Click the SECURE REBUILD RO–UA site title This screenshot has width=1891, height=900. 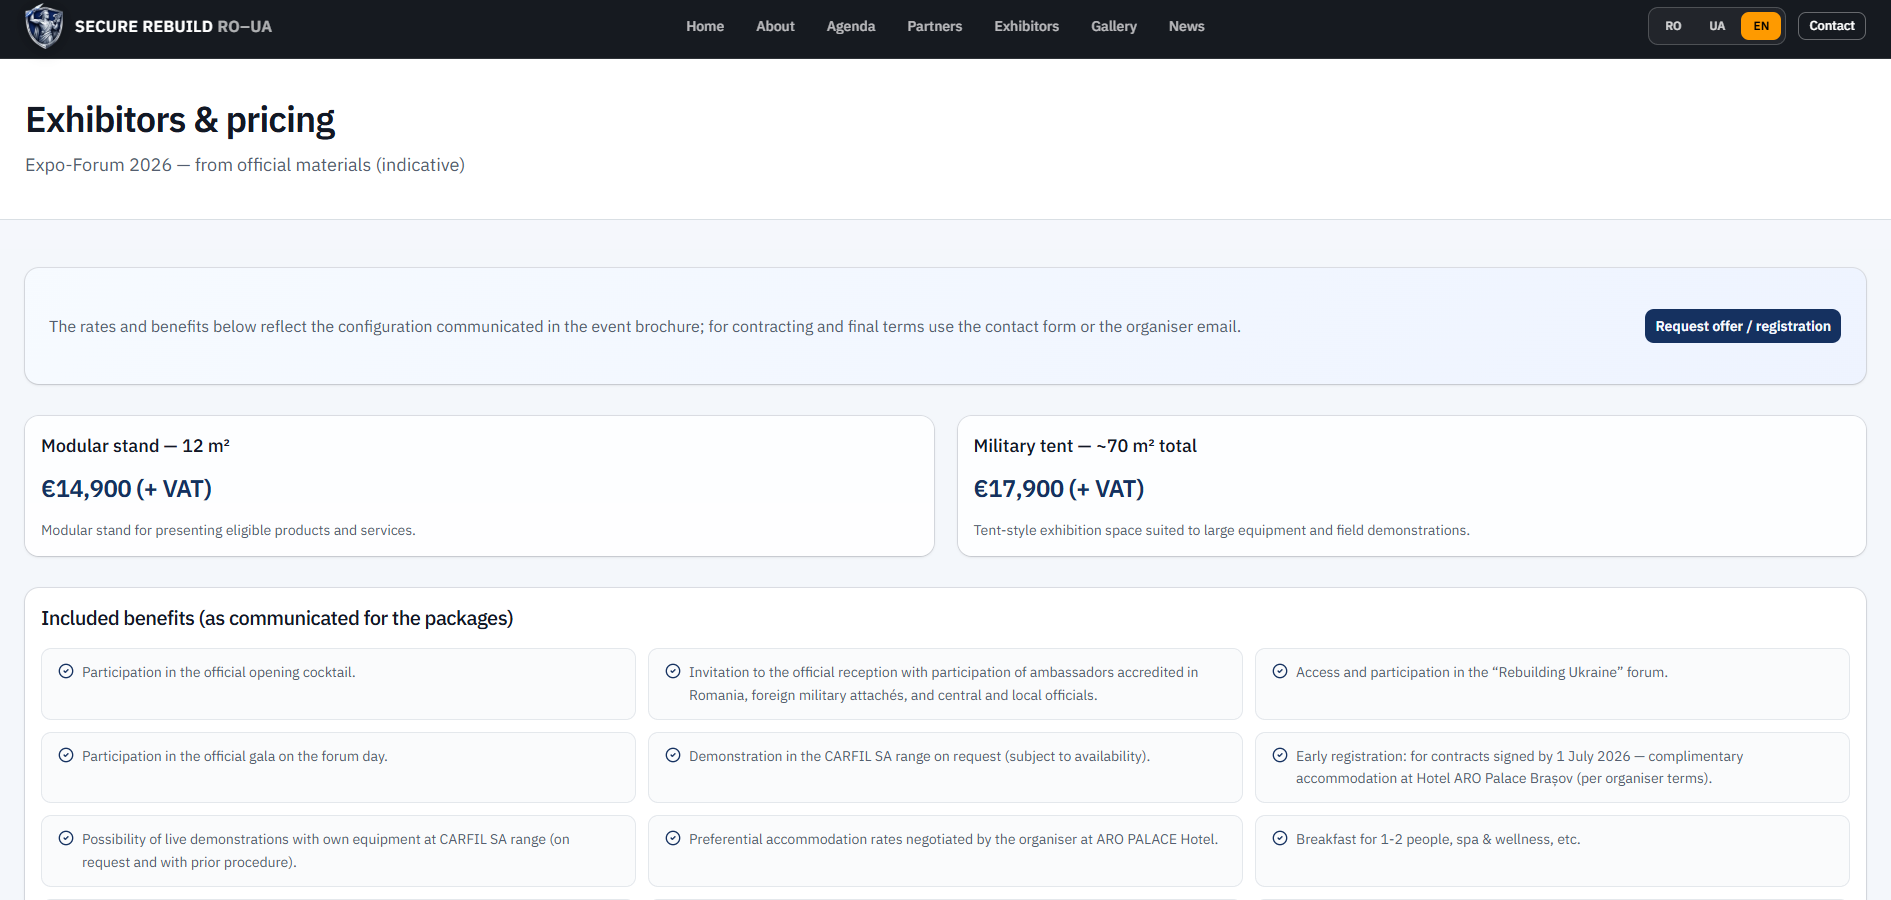click(x=173, y=26)
